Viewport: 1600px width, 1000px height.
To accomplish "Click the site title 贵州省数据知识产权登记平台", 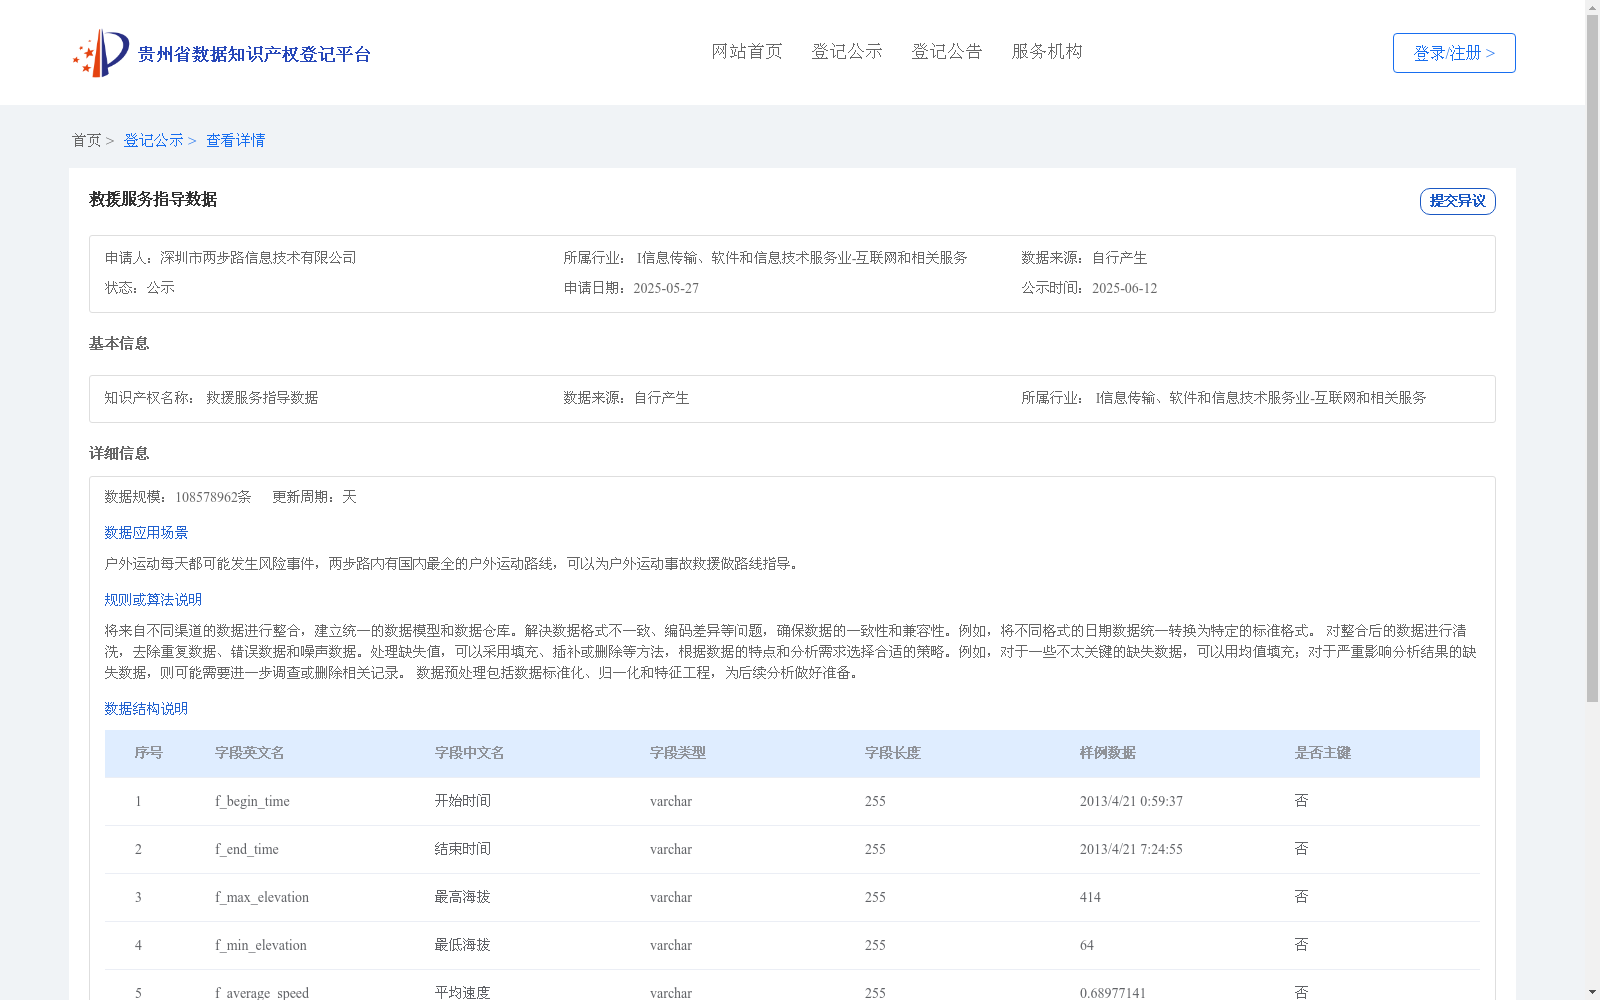I will (254, 54).
